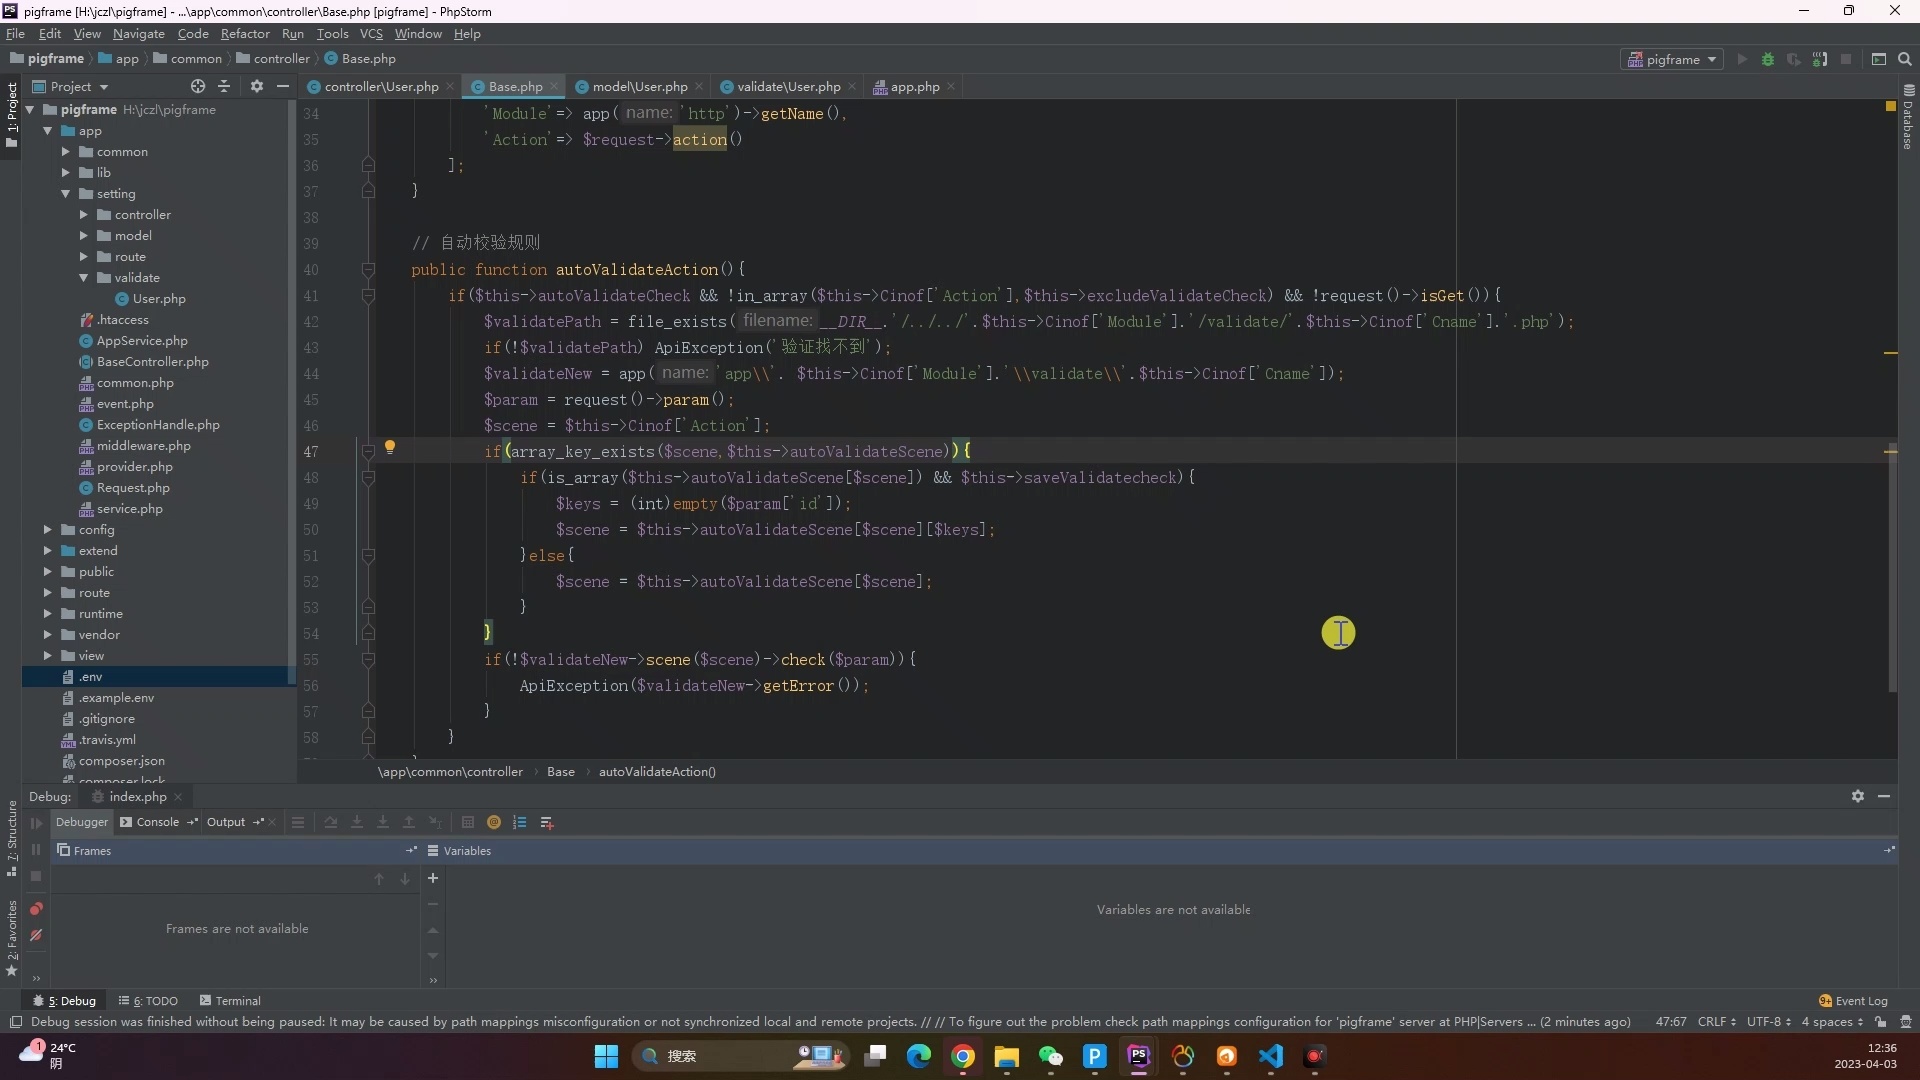
Task: Select the Debug bug icon in toolbar
Action: point(1768,59)
